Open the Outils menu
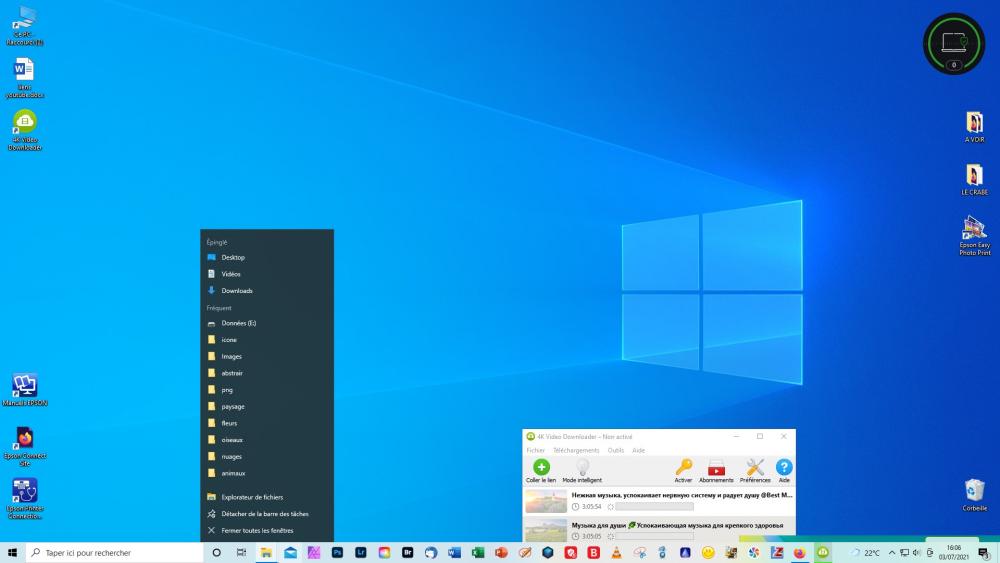1000x563 pixels. 615,450
